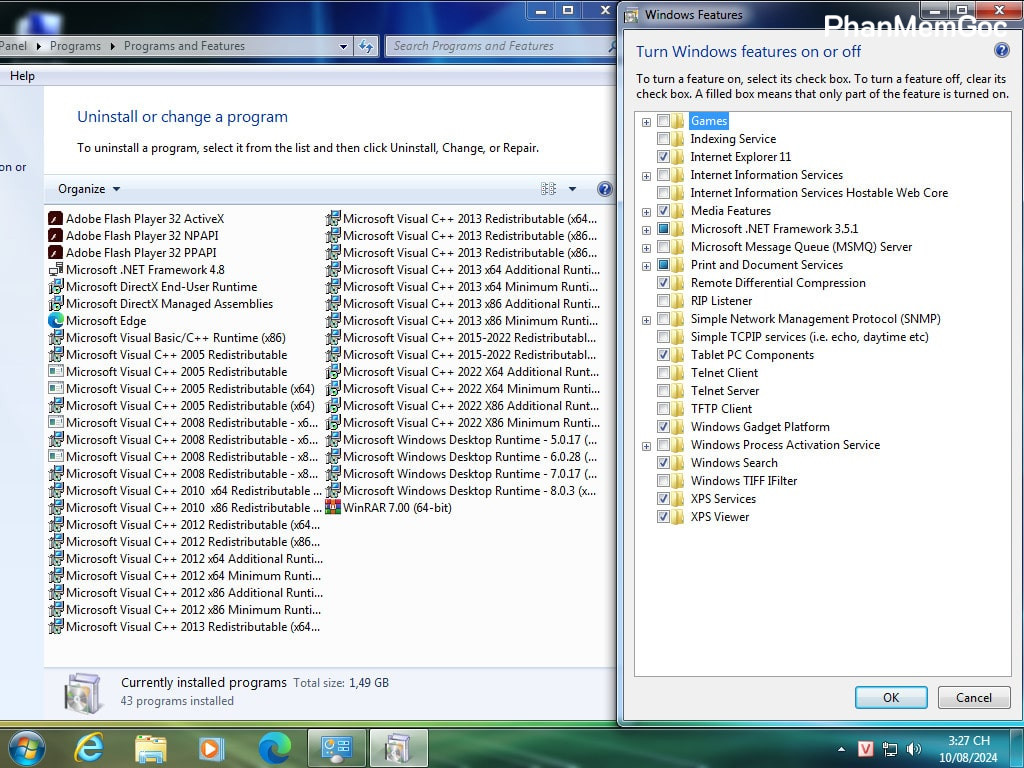Select the Microsoft Edge program icon
The image size is (1024, 768).
56,321
